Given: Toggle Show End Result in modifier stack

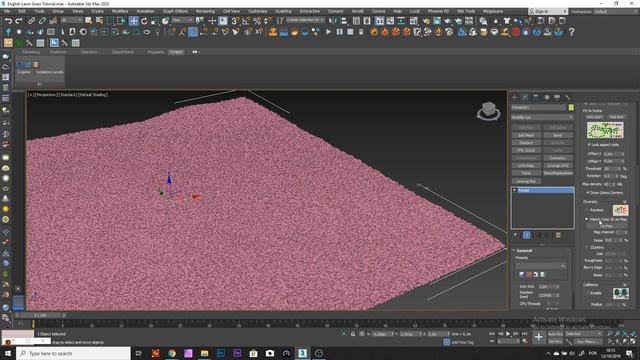Looking at the screenshot, I should click(x=527, y=235).
